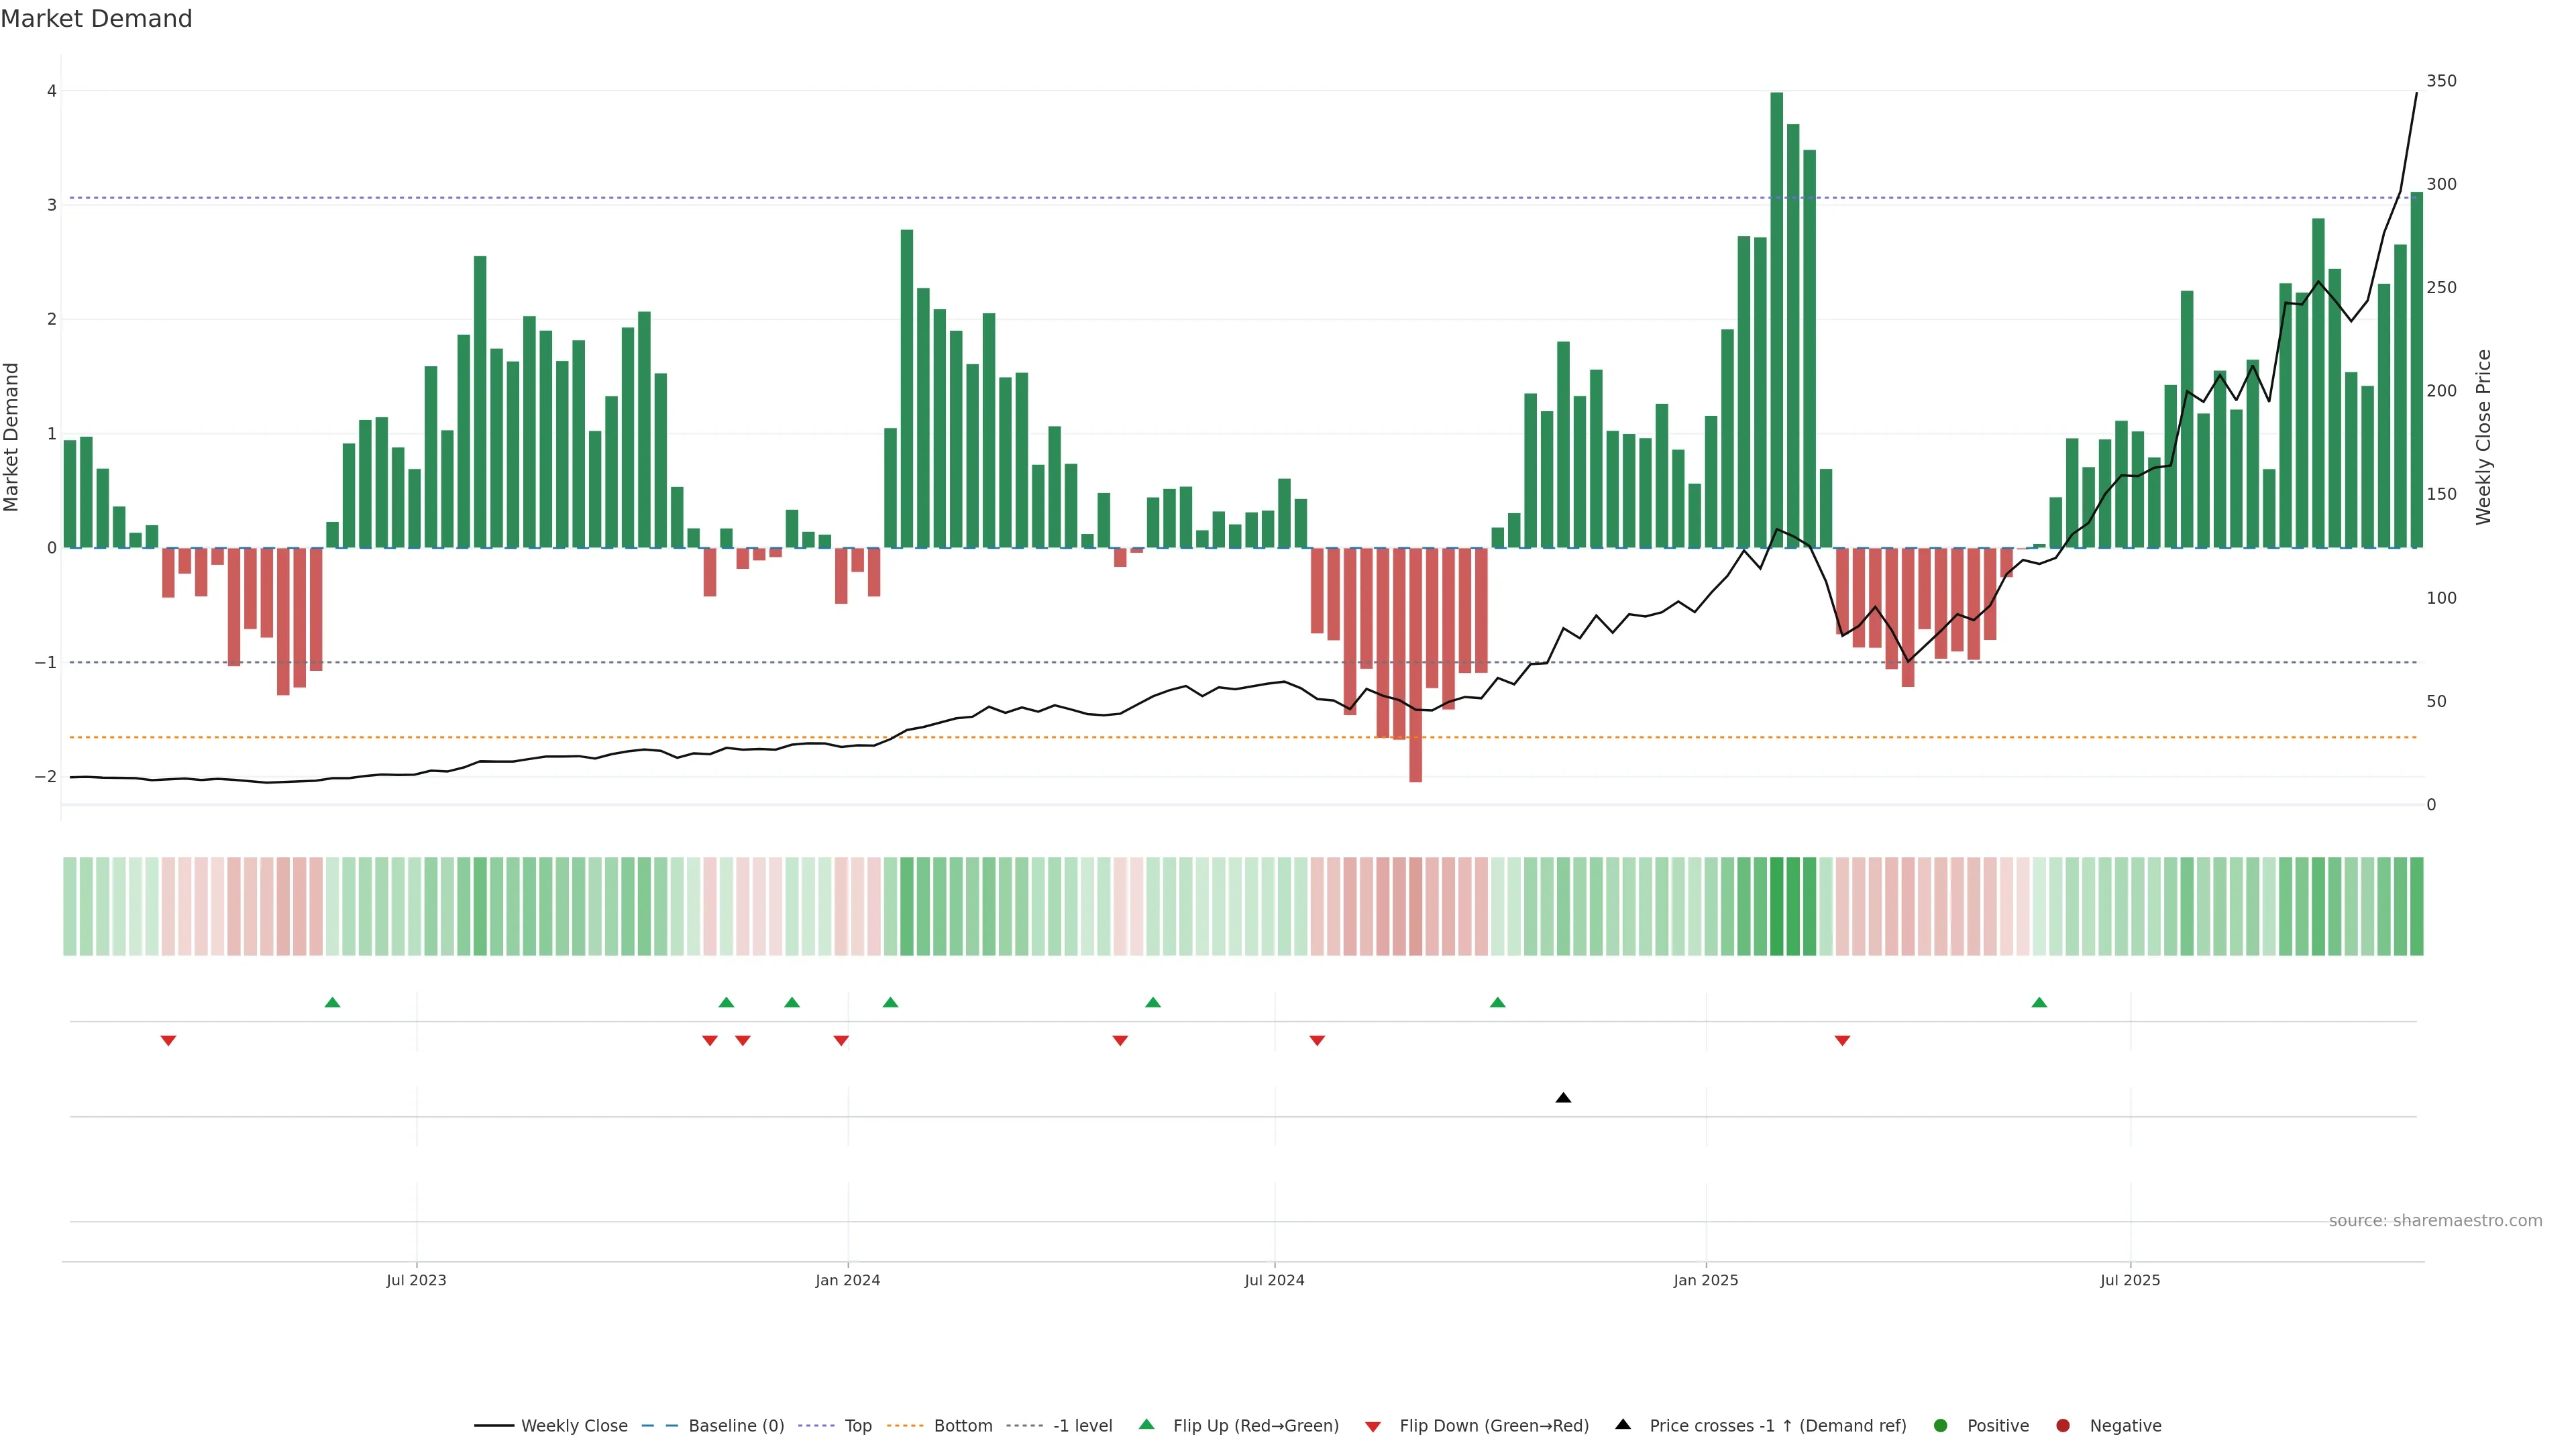Click the last red flip-down triangle marker
Image resolution: width=2576 pixels, height=1449 pixels.
pyautogui.click(x=1842, y=1041)
